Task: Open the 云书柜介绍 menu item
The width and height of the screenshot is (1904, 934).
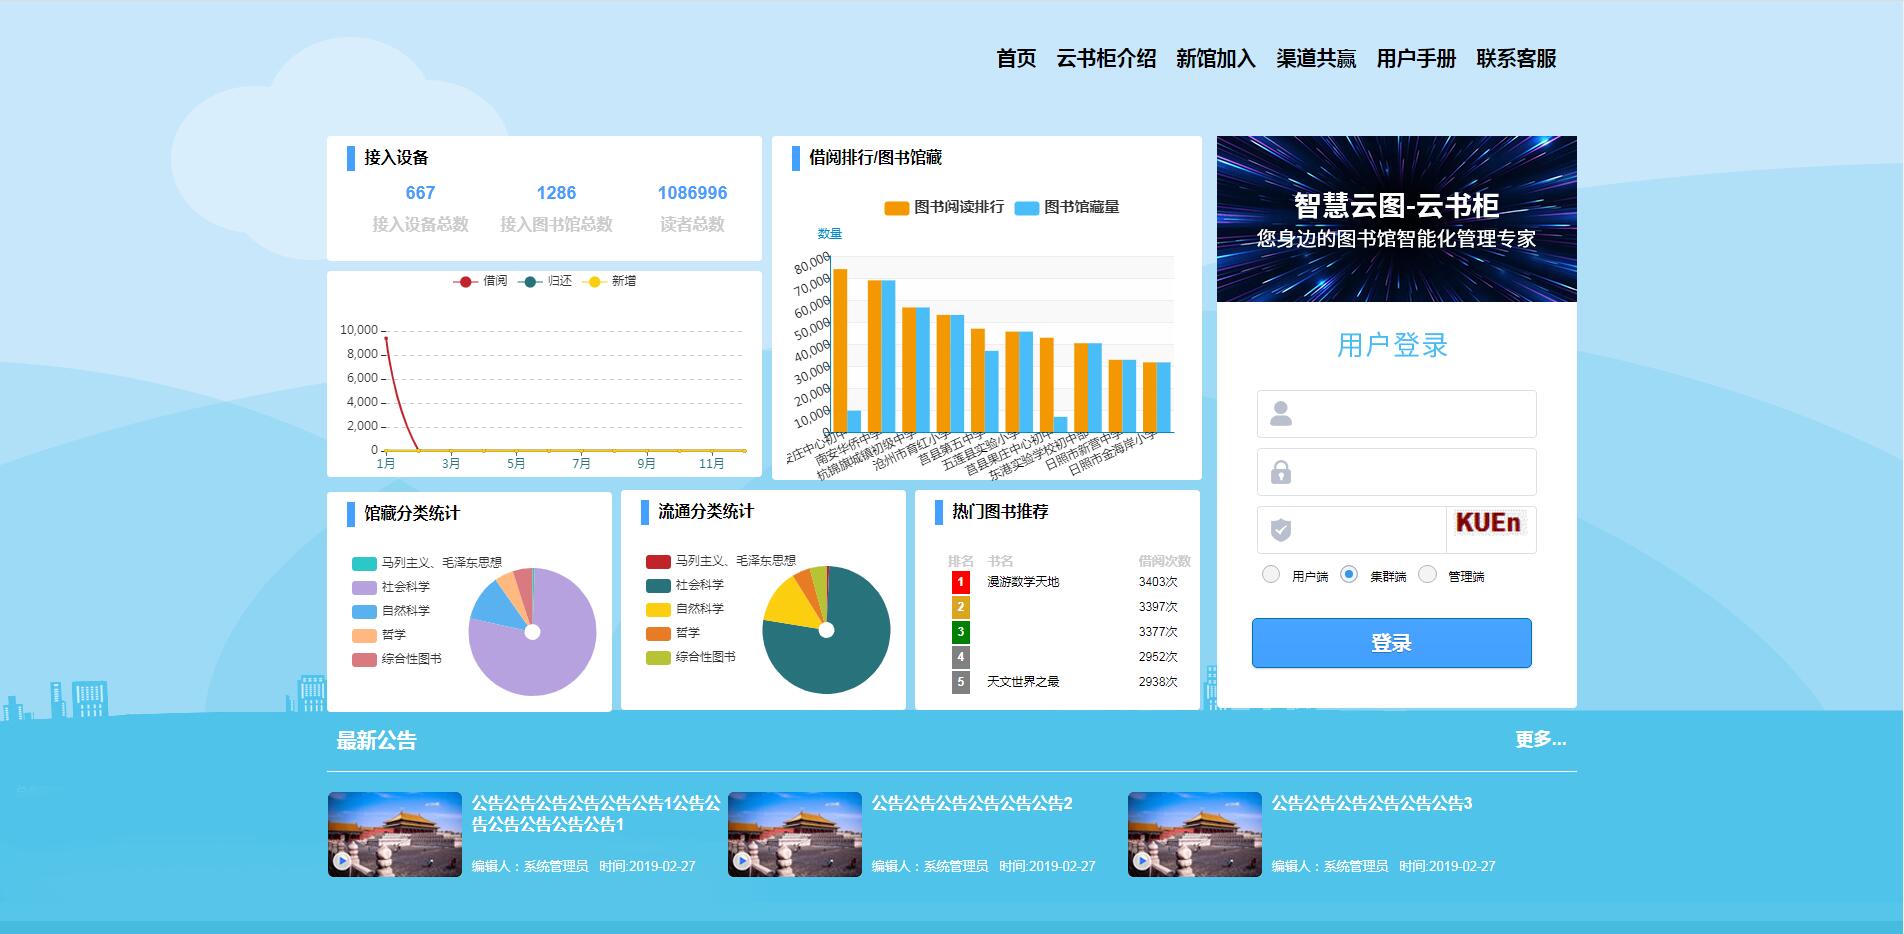Action: 1106,59
